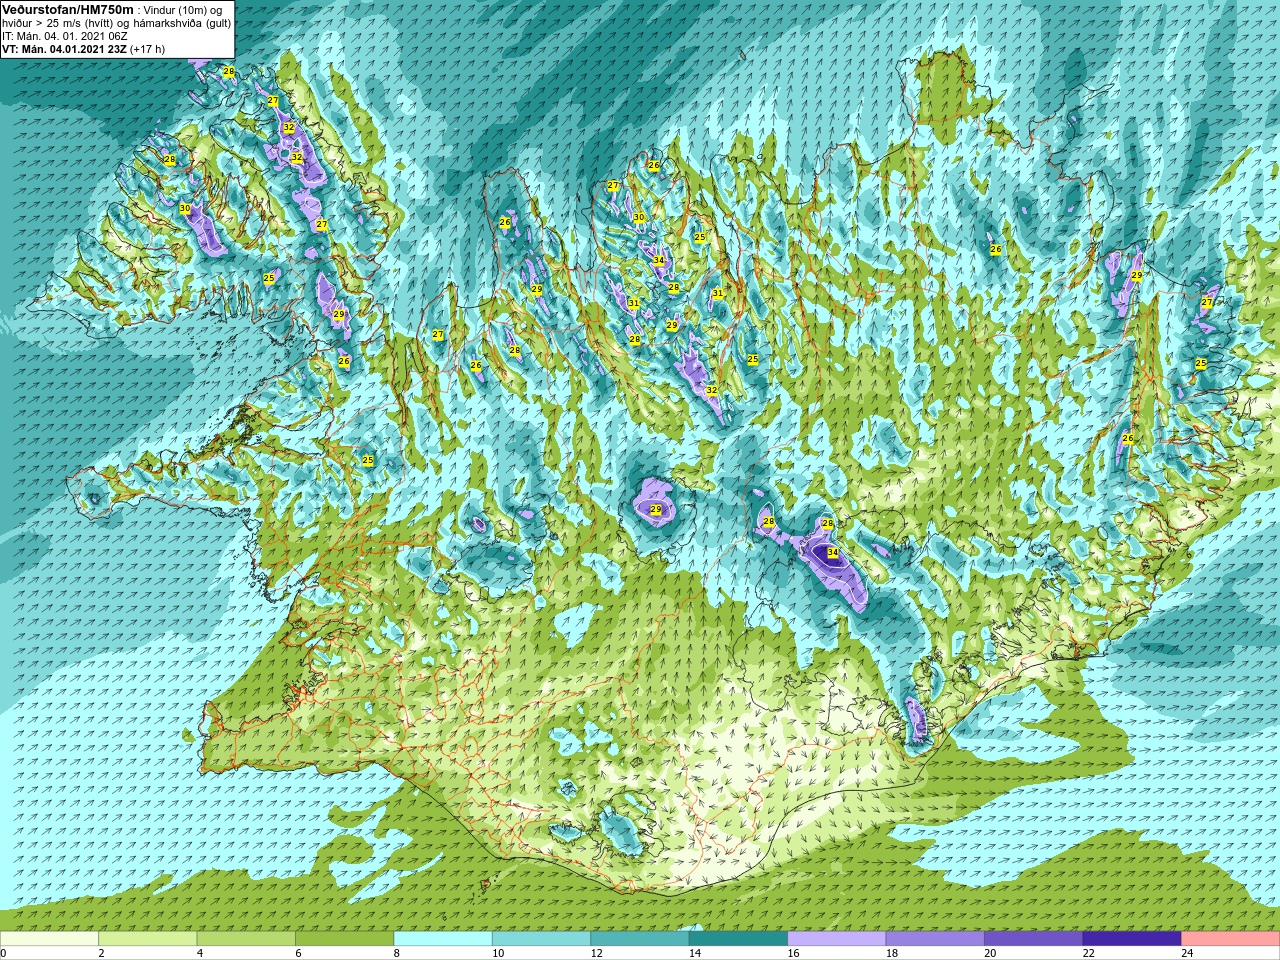Click the legend scale label '22'

[1089, 953]
